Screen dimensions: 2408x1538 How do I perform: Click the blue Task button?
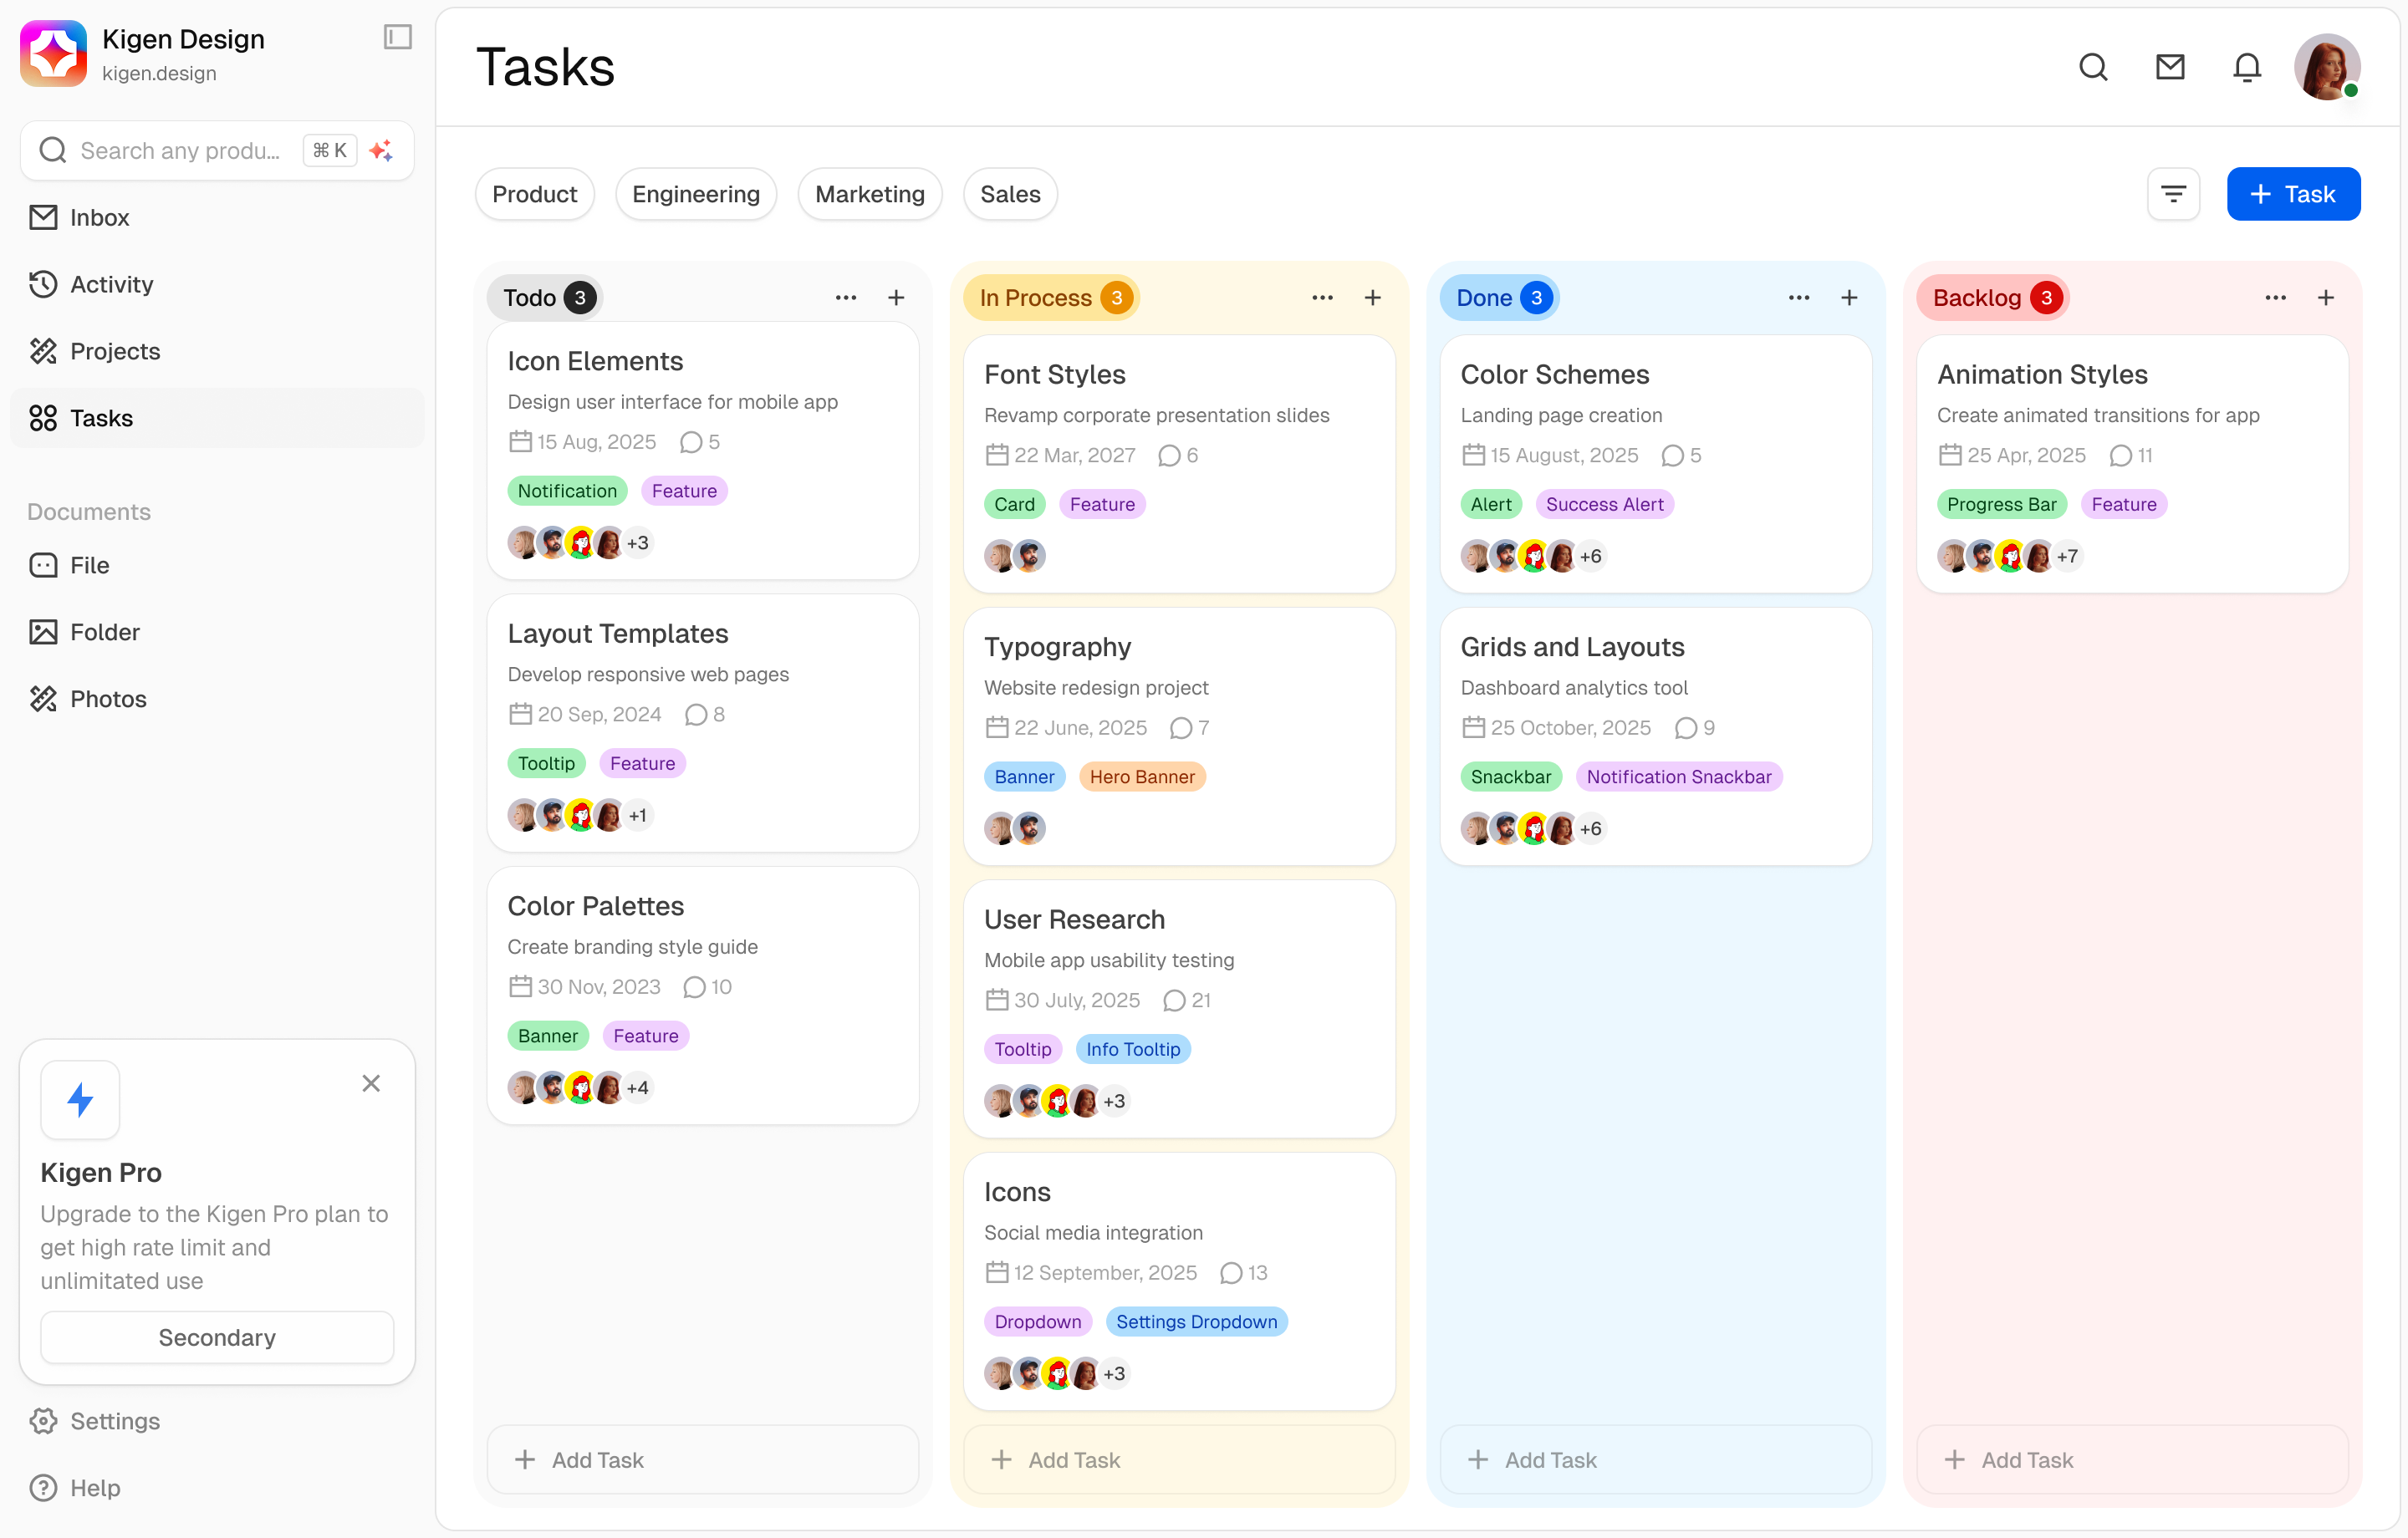click(x=2292, y=194)
